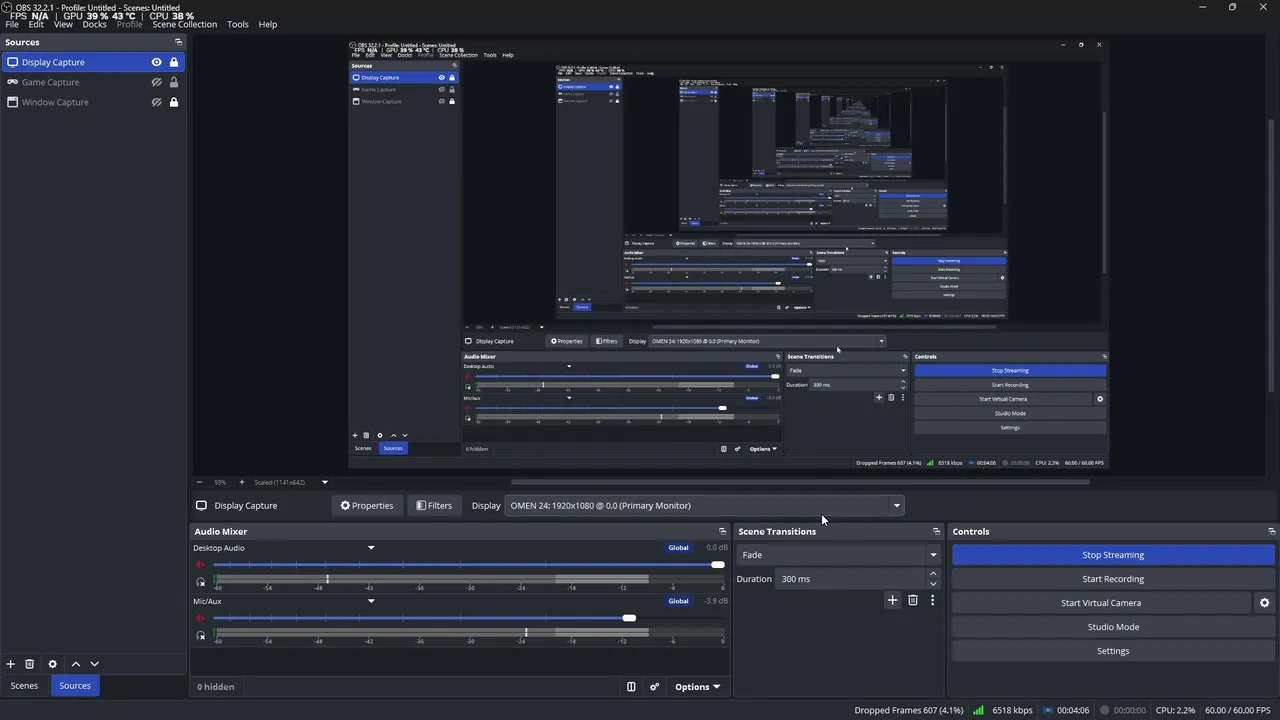Switch to the Scenes tab

pyautogui.click(x=24, y=686)
